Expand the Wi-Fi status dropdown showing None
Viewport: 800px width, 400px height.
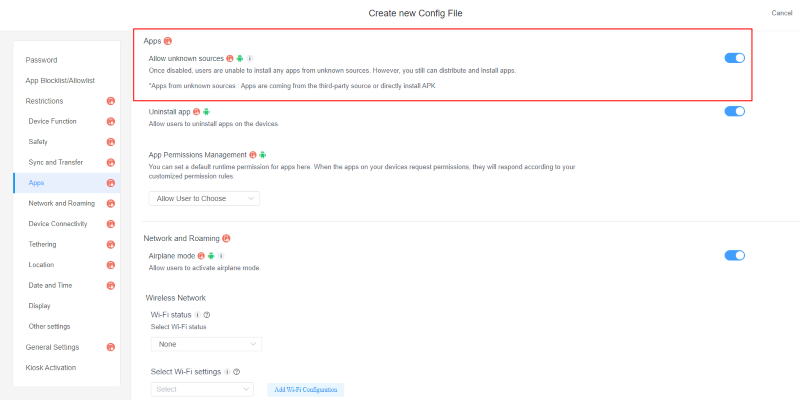click(206, 344)
